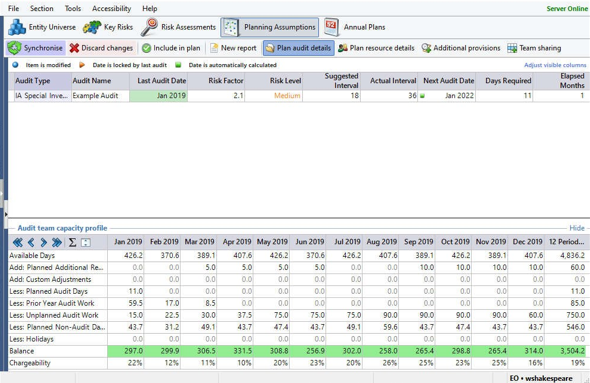Click the EO • wshakespeare status bar entry
This screenshot has height=383, width=590.
(x=541, y=378)
